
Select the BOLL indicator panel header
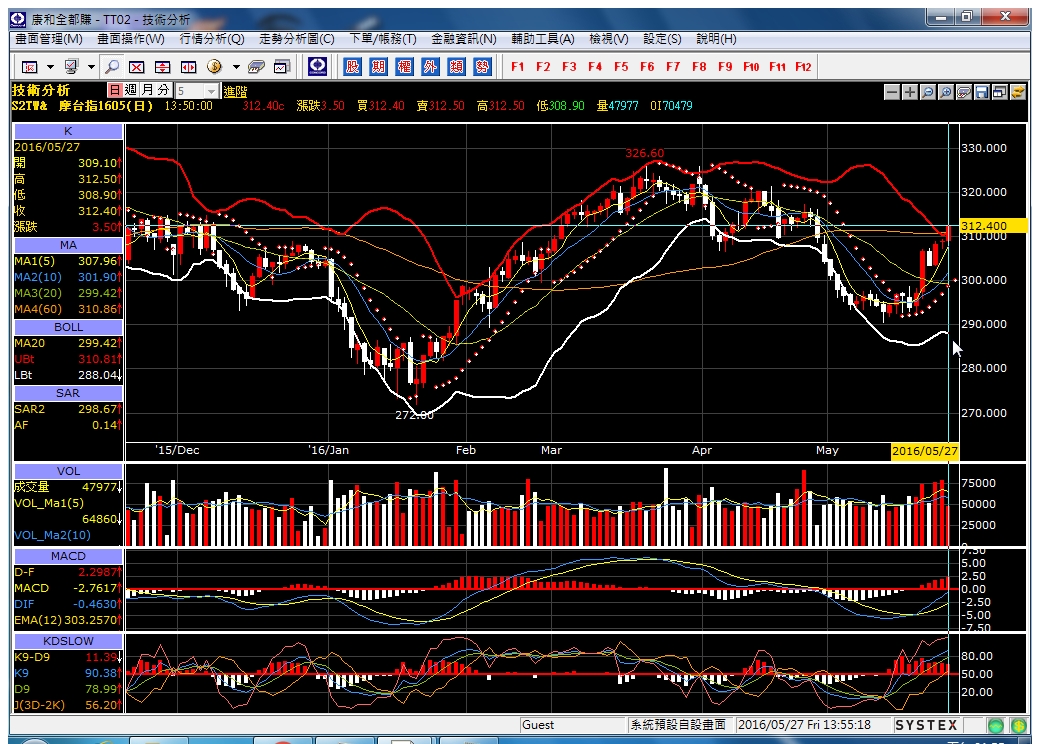click(x=68, y=328)
